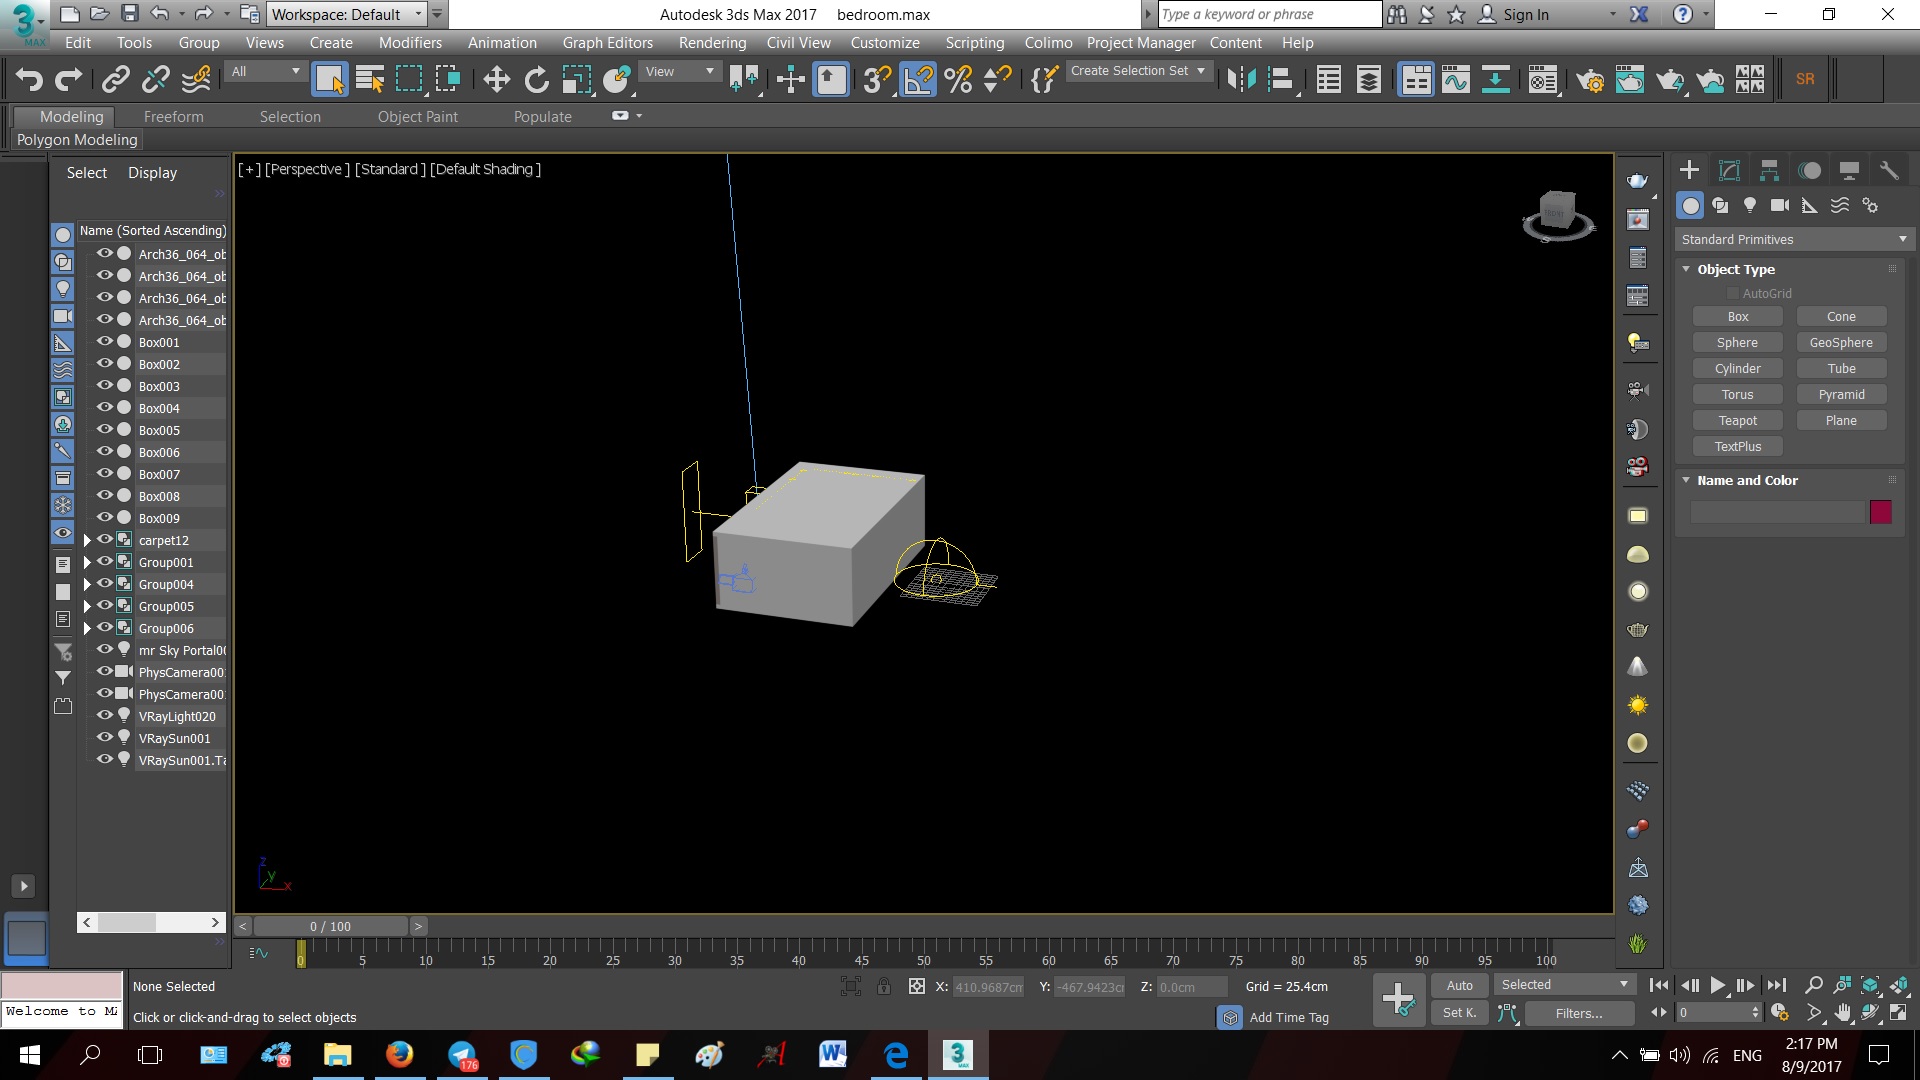Viewport: 1920px width, 1080px height.
Task: Click the Hierarchy panel tab
Action: pos(1768,169)
